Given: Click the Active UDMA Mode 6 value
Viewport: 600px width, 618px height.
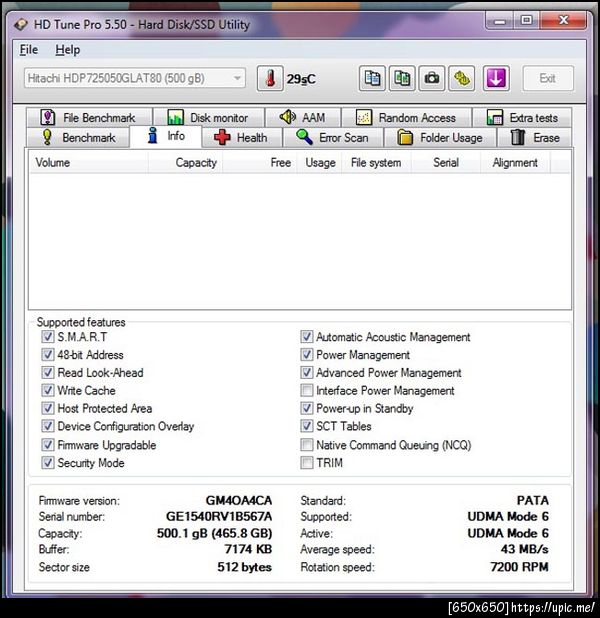Looking at the screenshot, I should coord(508,533).
